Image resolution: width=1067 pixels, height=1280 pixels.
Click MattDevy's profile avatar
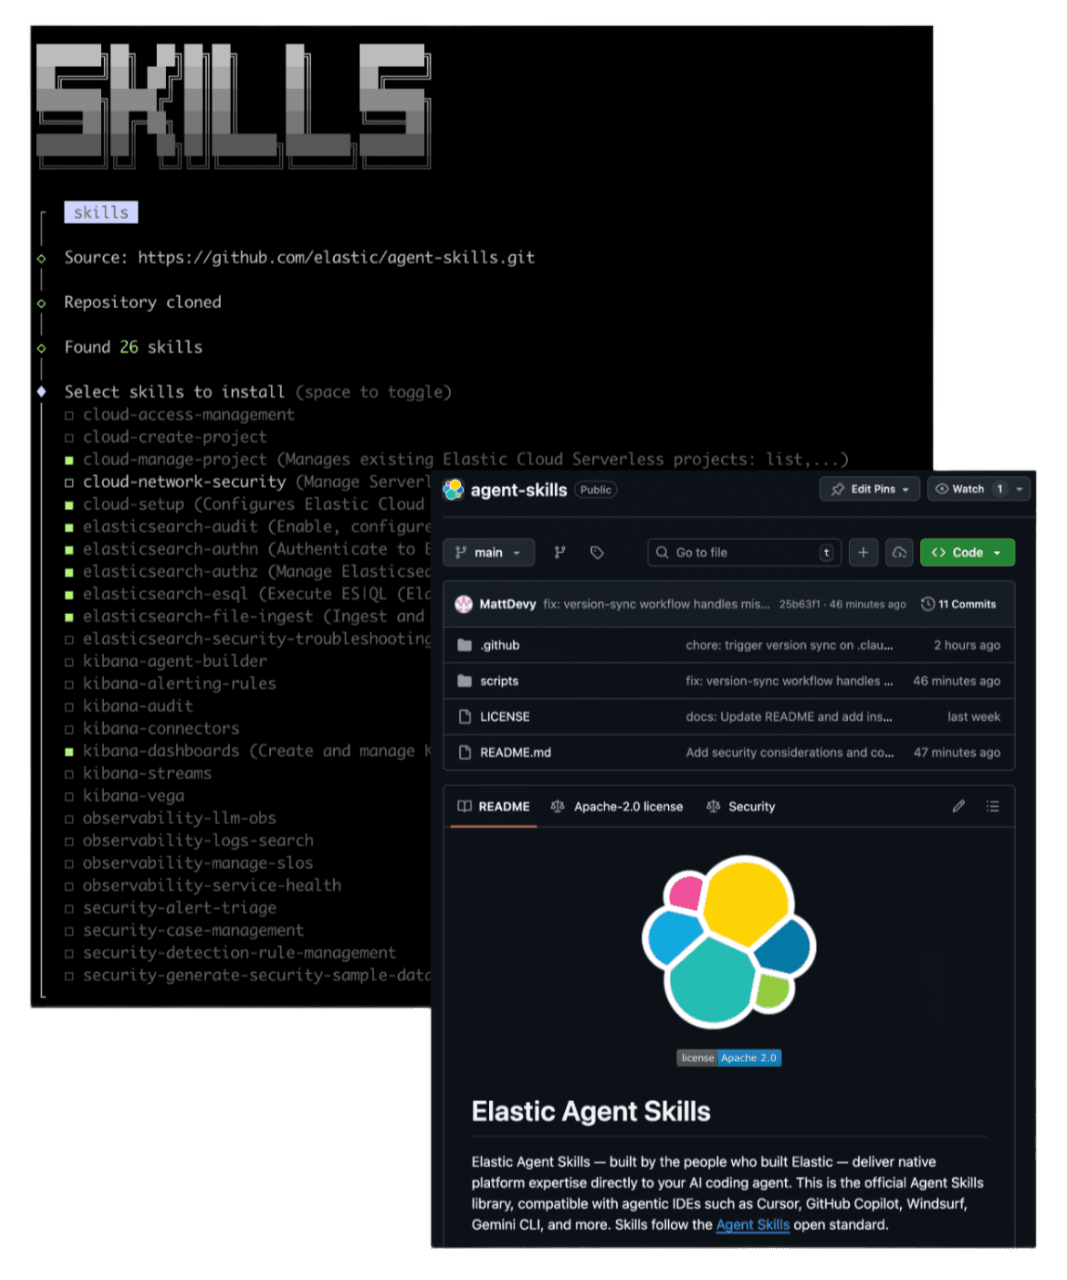464,604
